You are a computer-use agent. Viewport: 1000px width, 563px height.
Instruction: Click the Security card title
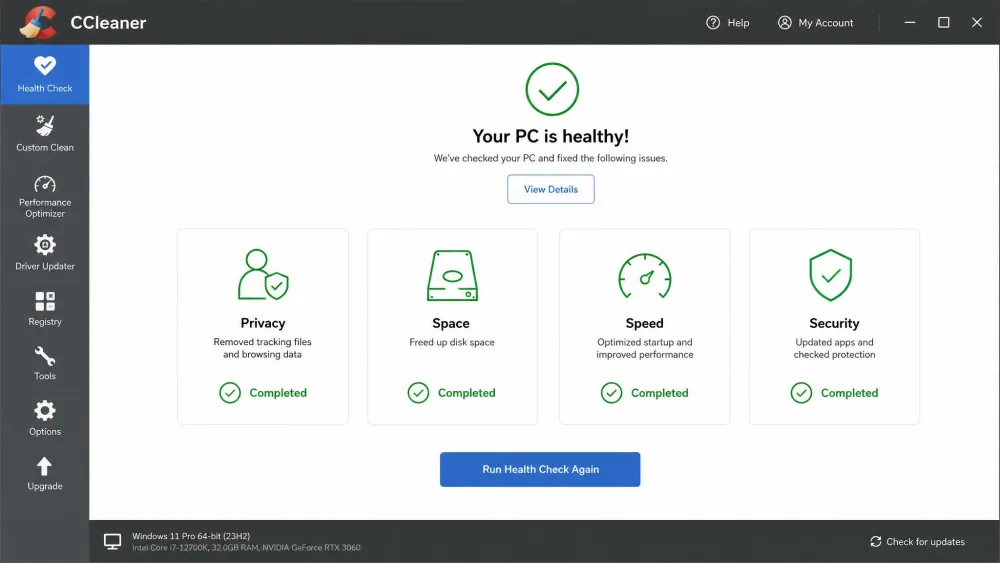coord(834,323)
